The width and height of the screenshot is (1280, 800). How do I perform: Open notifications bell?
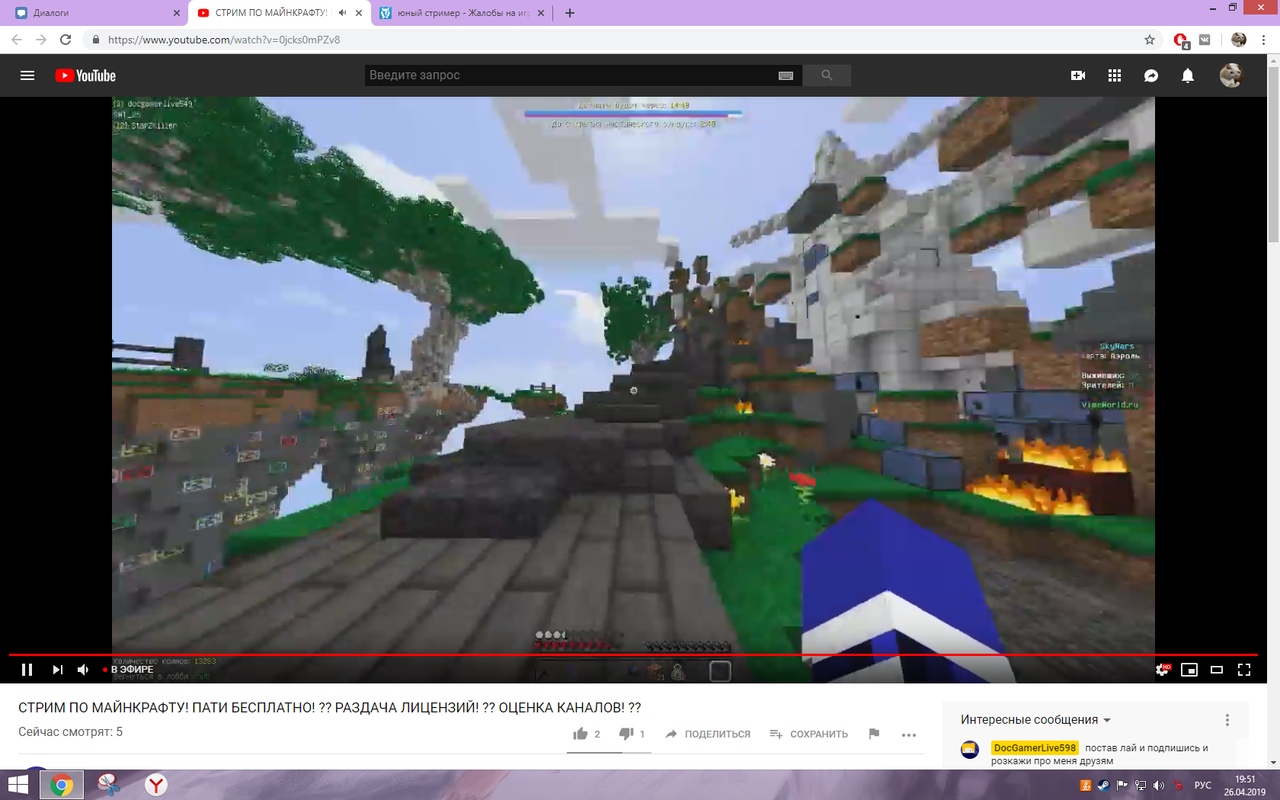click(x=1188, y=75)
